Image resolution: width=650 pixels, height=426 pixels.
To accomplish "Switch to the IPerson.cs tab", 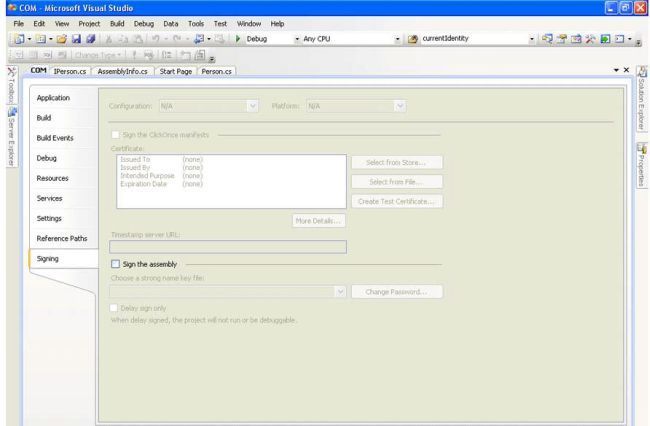I will click(x=70, y=71).
